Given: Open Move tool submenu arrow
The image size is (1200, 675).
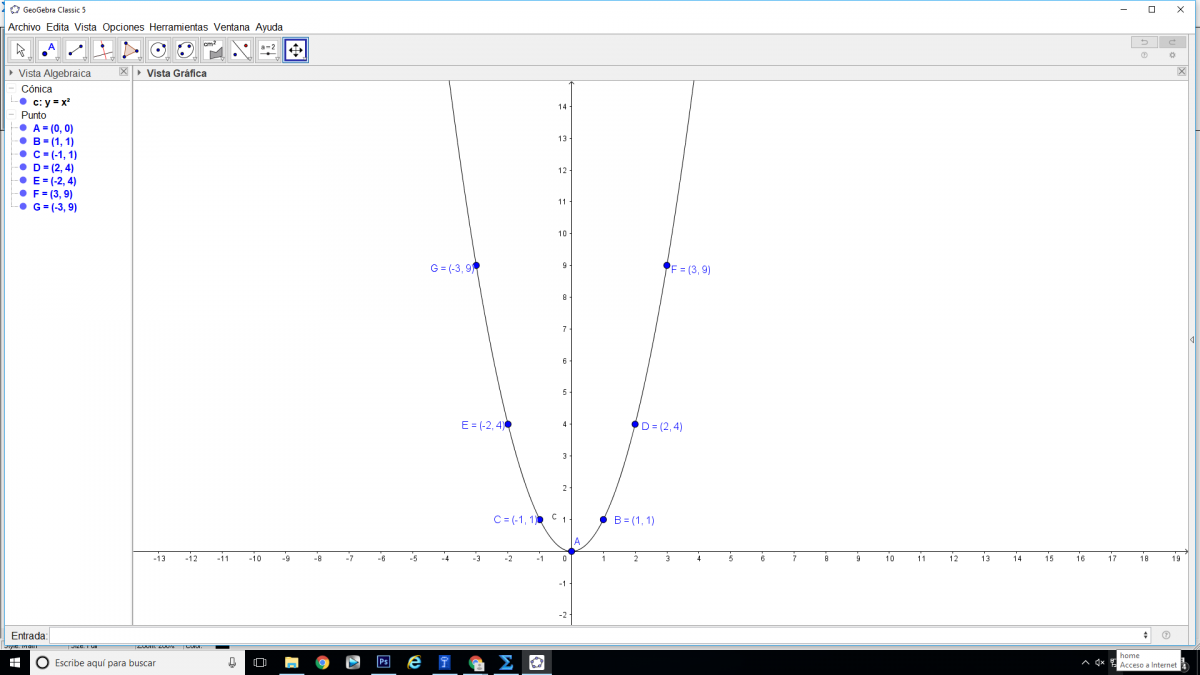Looking at the screenshot, I should [30, 59].
